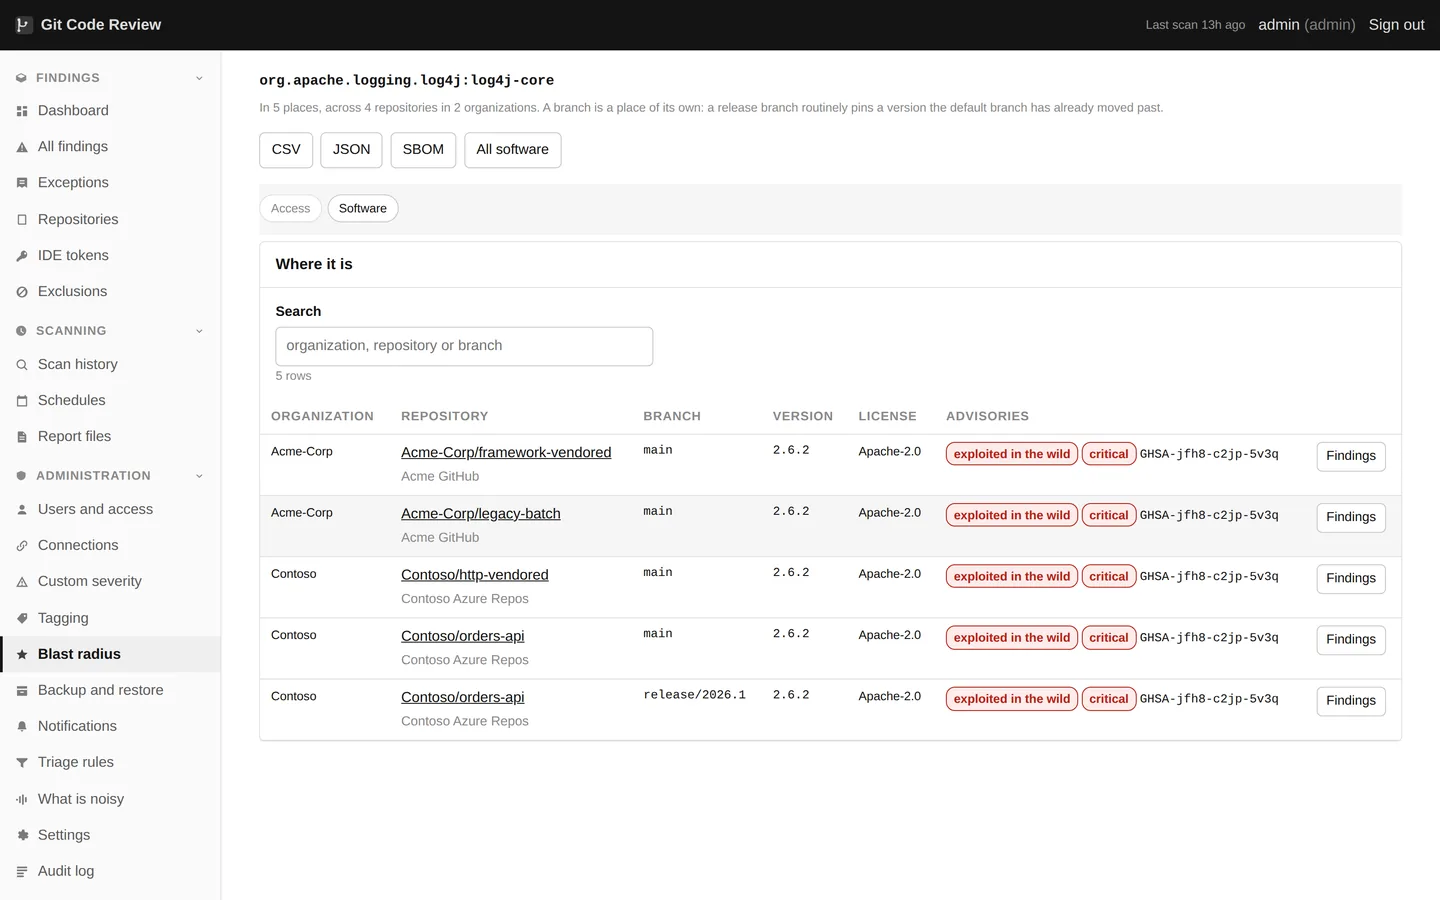The image size is (1440, 900).
Task: Open Backup and restore in sidebar
Action: [x=110, y=690]
